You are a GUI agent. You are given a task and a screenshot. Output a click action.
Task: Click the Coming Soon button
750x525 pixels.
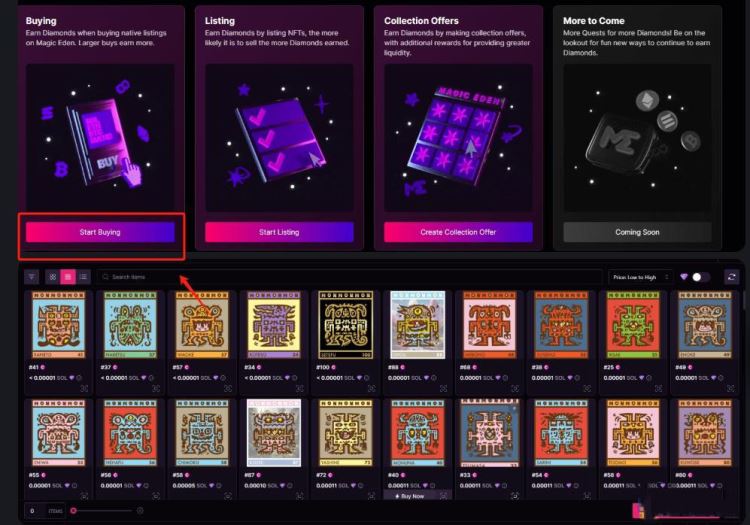point(637,232)
